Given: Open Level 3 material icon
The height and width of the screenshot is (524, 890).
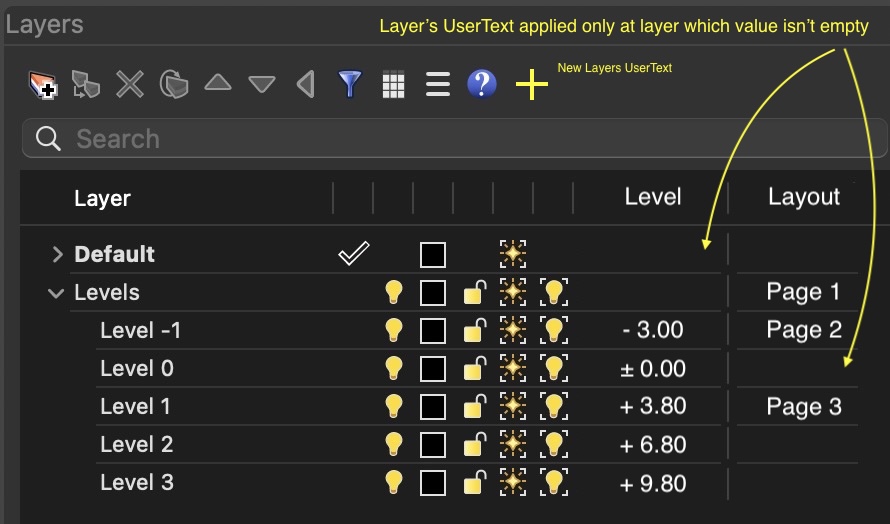Looking at the screenshot, I should [513, 483].
